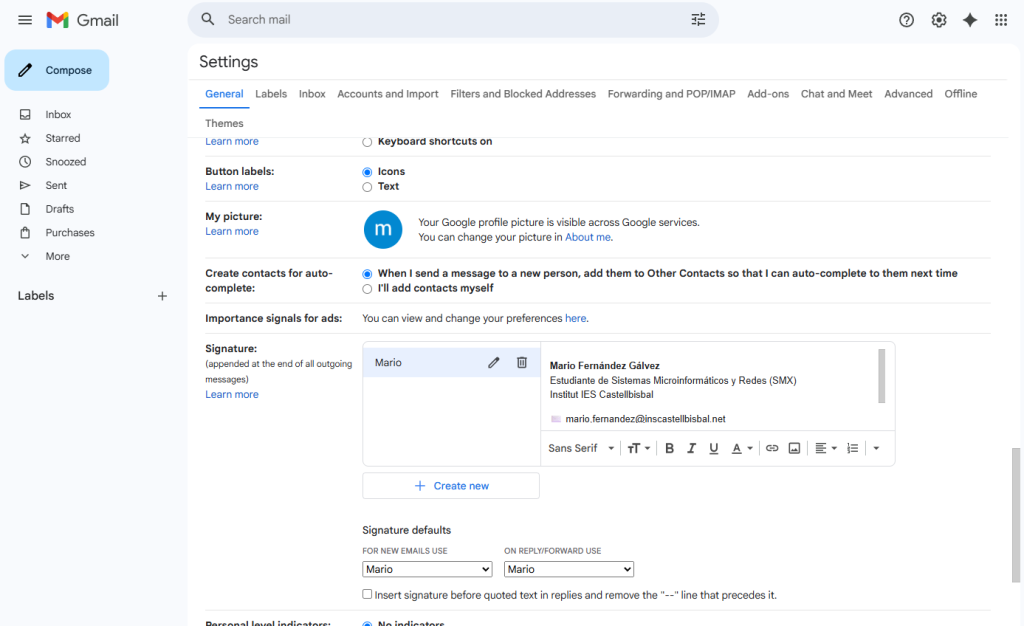Select the Text button labels option
Image resolution: width=1024 pixels, height=626 pixels.
pyautogui.click(x=367, y=187)
